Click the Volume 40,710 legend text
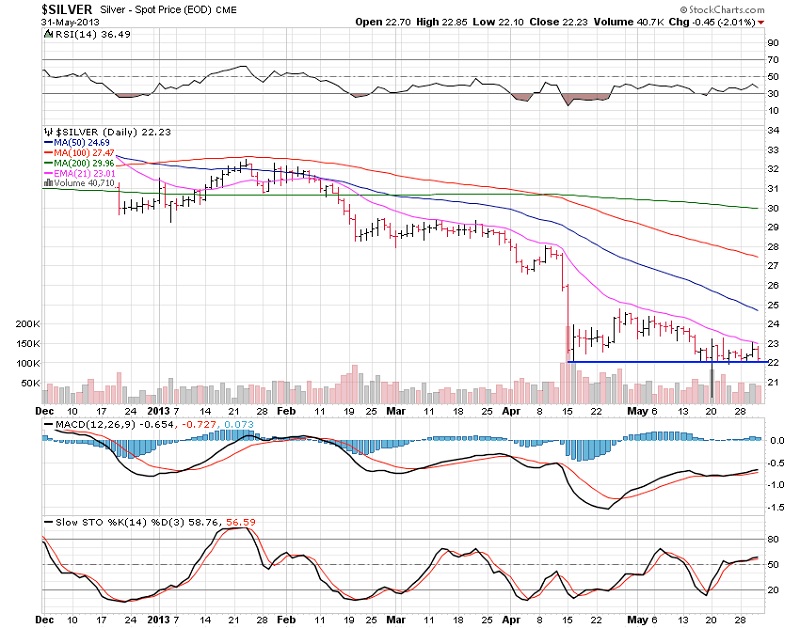 pyautogui.click(x=84, y=183)
